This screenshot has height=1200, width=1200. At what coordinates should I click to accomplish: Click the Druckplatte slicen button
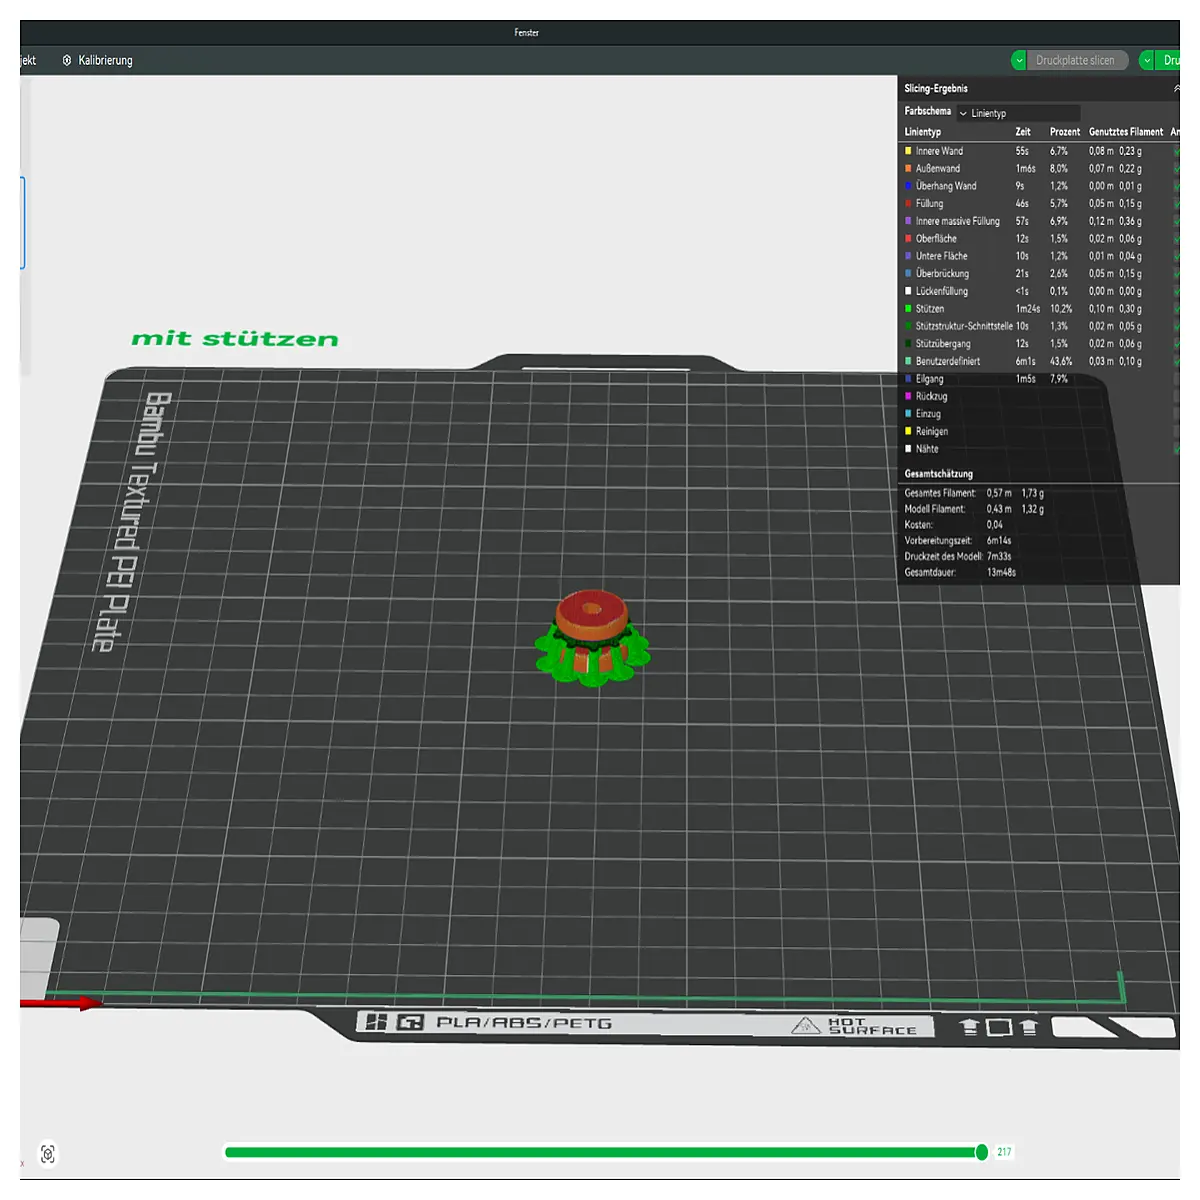[1078, 60]
